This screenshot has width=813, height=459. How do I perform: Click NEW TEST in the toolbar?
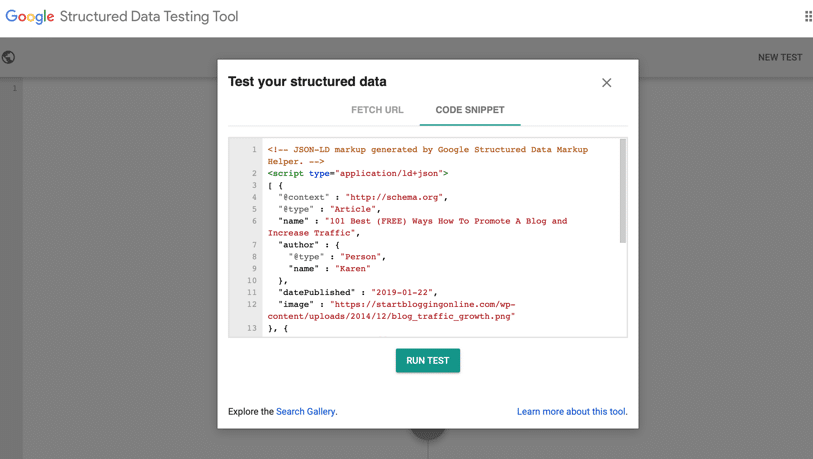780,57
